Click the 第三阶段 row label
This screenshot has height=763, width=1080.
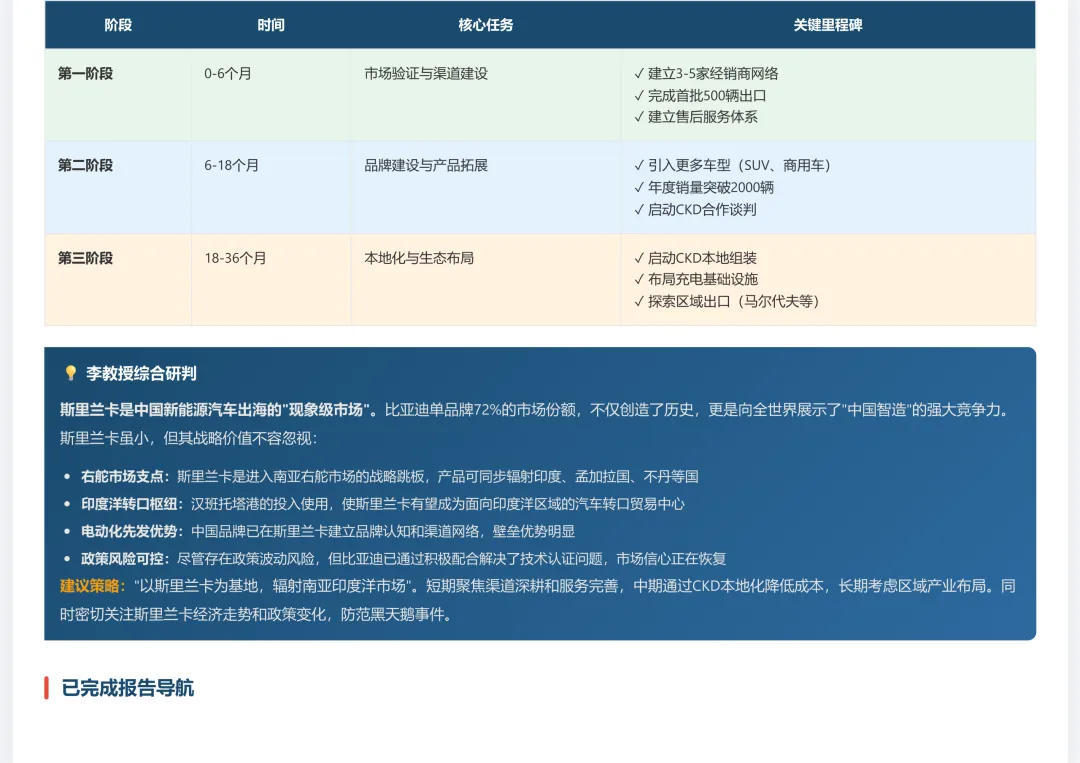click(x=85, y=258)
